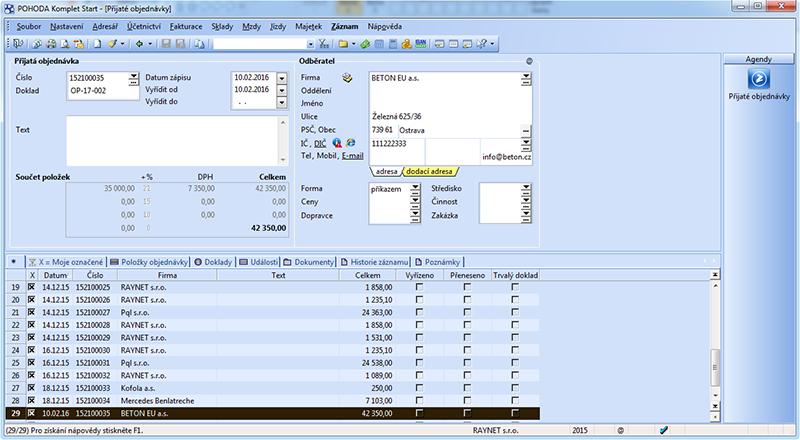The image size is (800, 440).
Task: Toggle X mark for row 19 order 152100025
Action: [32, 287]
